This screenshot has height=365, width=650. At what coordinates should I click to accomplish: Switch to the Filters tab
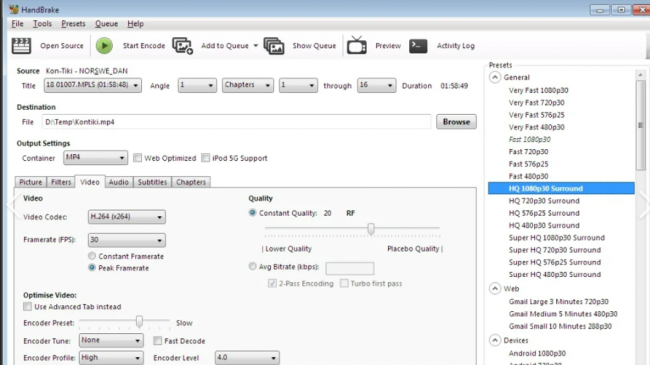61,182
